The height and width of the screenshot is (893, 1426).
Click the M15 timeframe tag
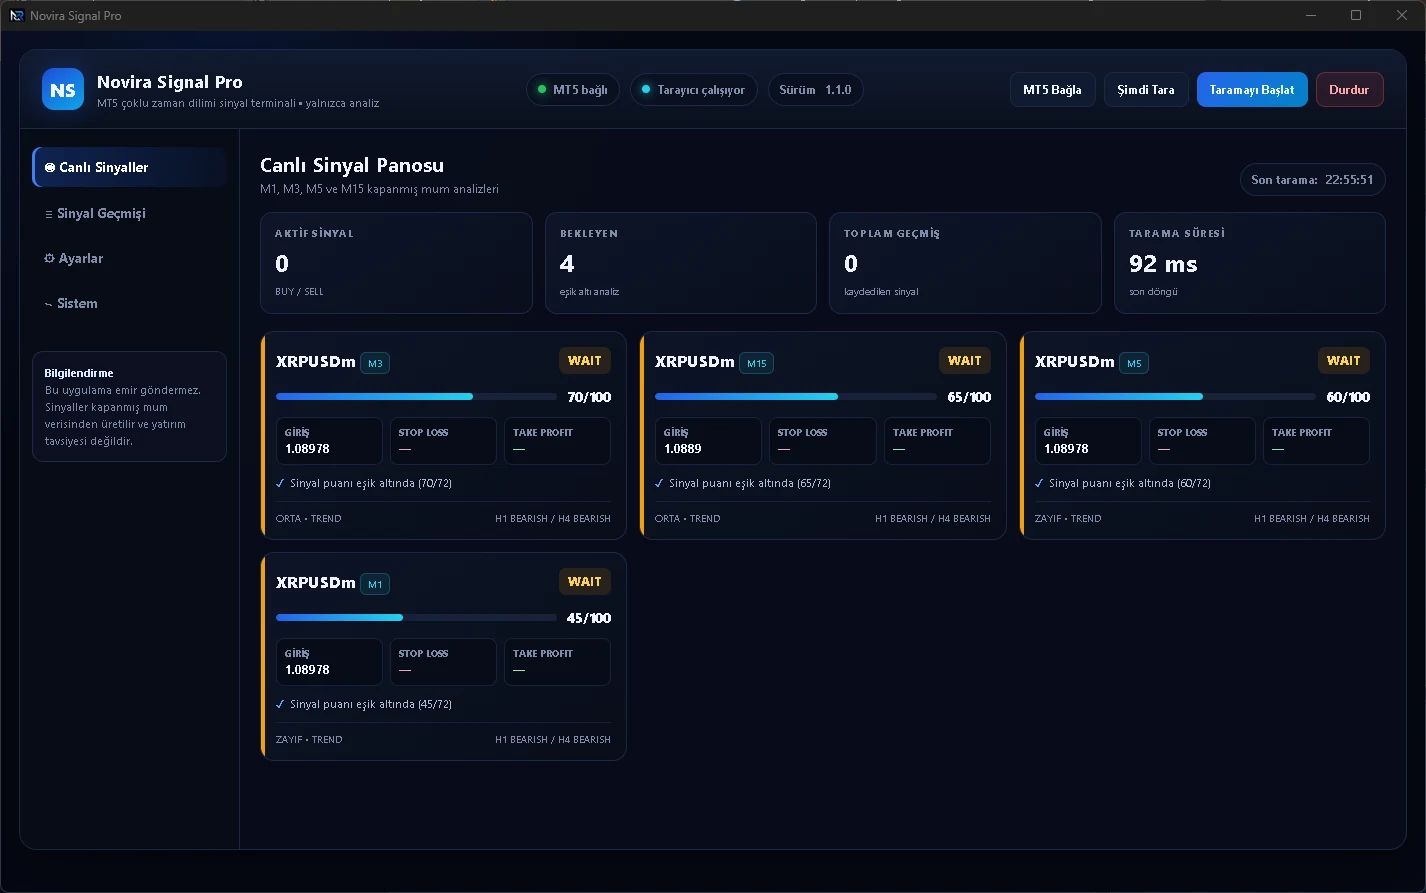pyautogui.click(x=756, y=363)
